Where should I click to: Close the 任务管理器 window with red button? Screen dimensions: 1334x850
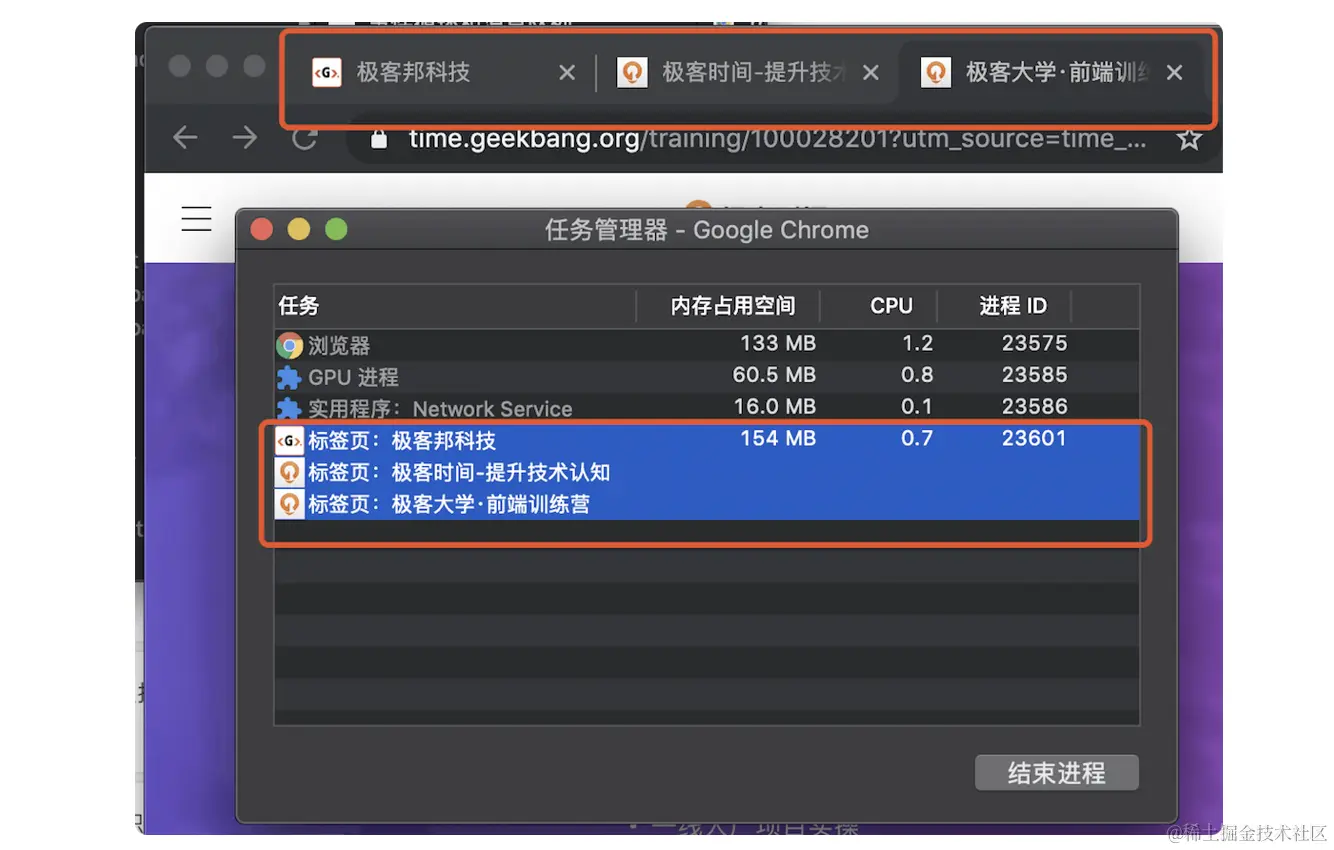tap(262, 230)
